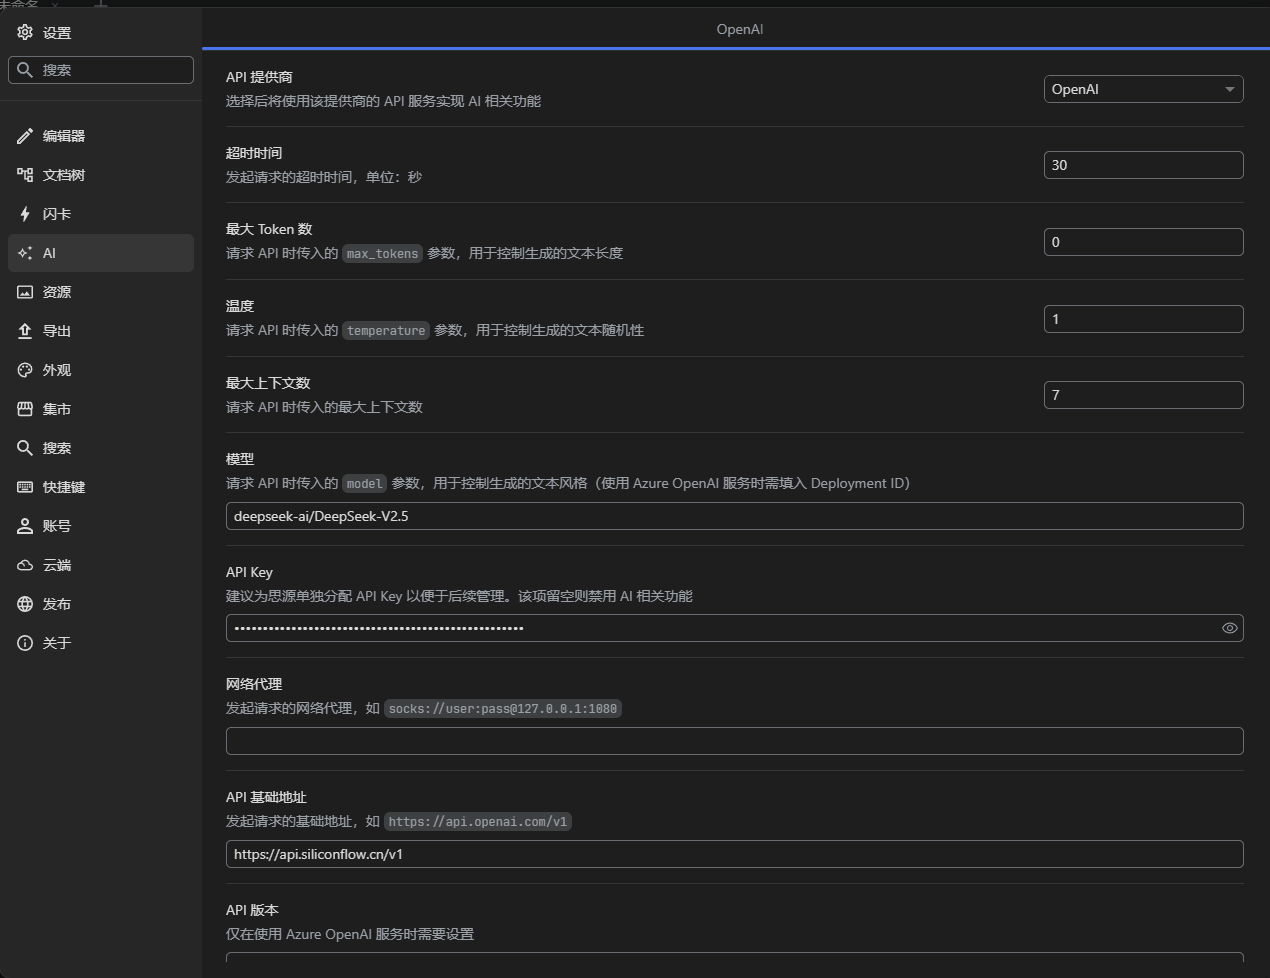This screenshot has height=978, width=1270.
Task: Open the 文档树 tree icon section
Action: coord(25,175)
